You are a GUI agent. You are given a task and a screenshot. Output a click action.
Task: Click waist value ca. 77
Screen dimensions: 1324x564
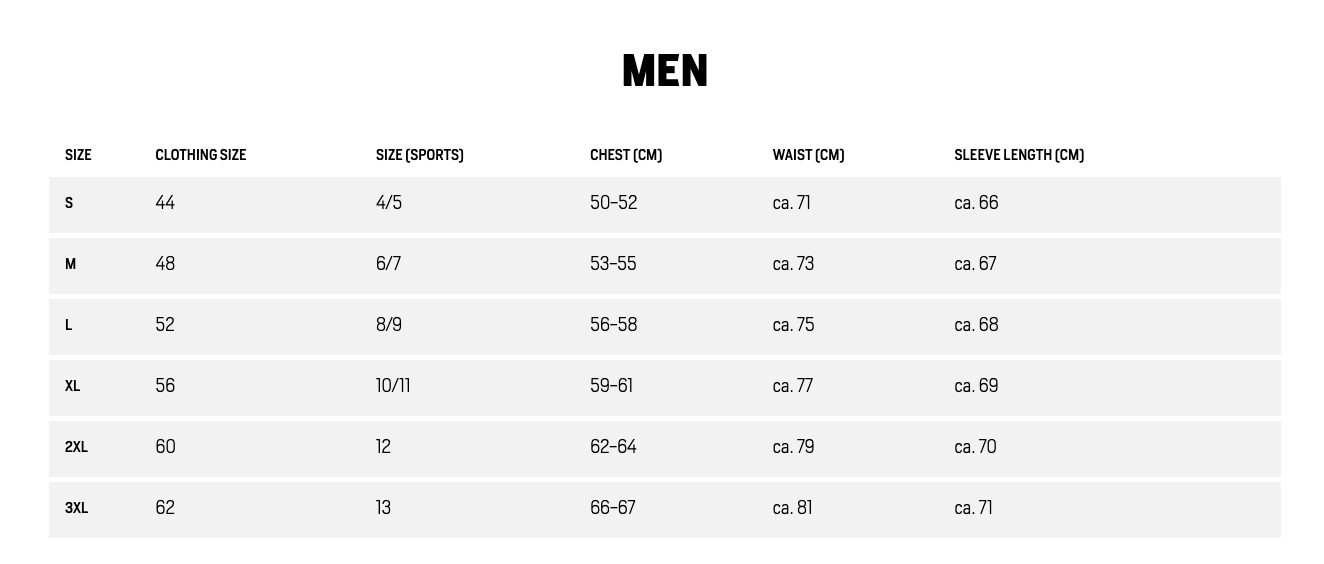(793, 386)
